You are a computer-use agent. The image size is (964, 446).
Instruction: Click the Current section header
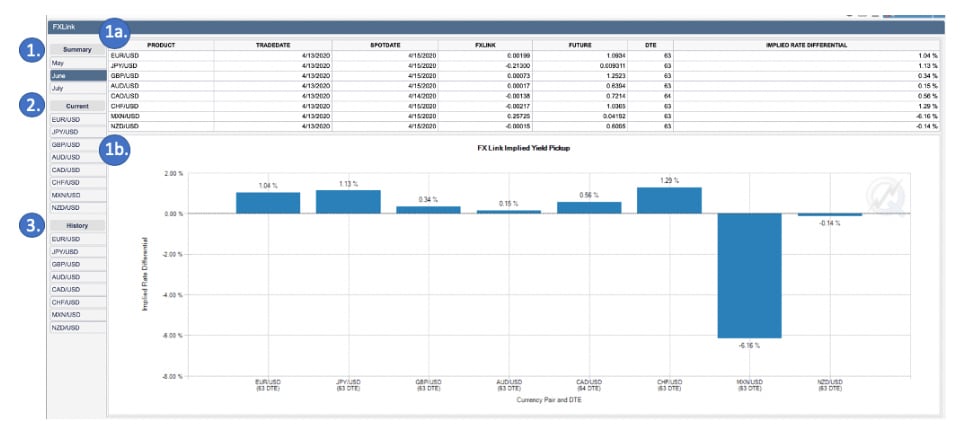click(x=77, y=106)
